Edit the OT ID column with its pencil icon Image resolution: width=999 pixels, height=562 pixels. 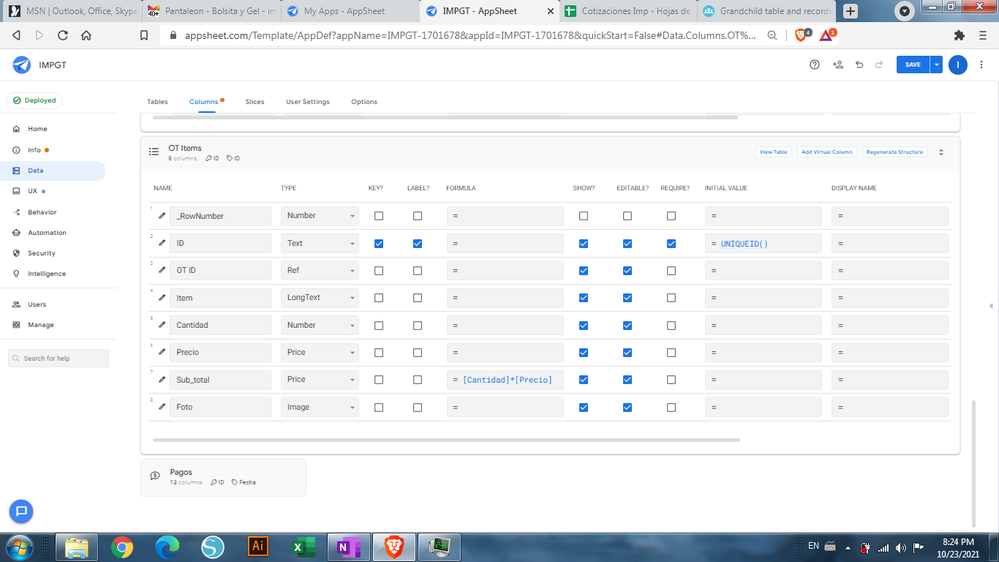(162, 270)
